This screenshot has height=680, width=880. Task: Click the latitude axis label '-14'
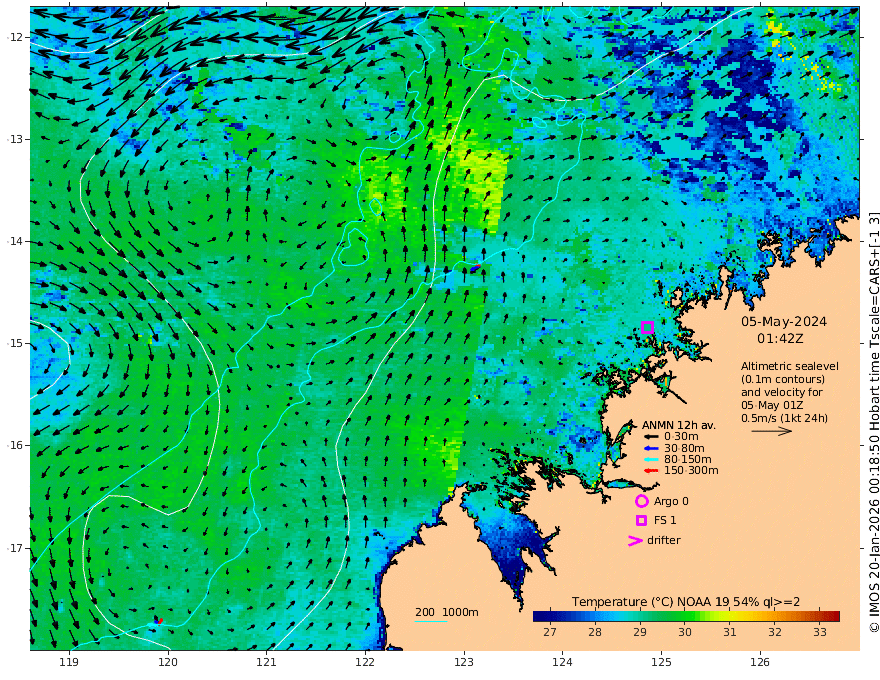(x=15, y=241)
